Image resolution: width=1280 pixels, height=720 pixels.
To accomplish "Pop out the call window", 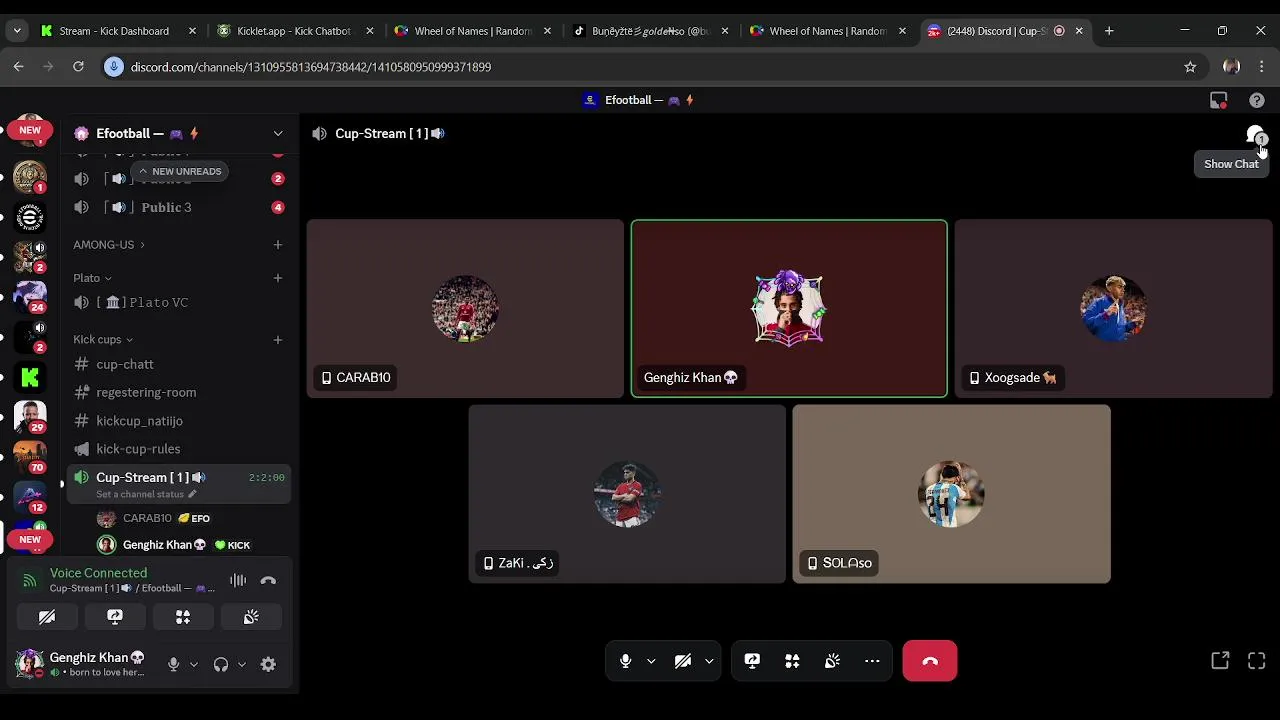I will [1220, 661].
